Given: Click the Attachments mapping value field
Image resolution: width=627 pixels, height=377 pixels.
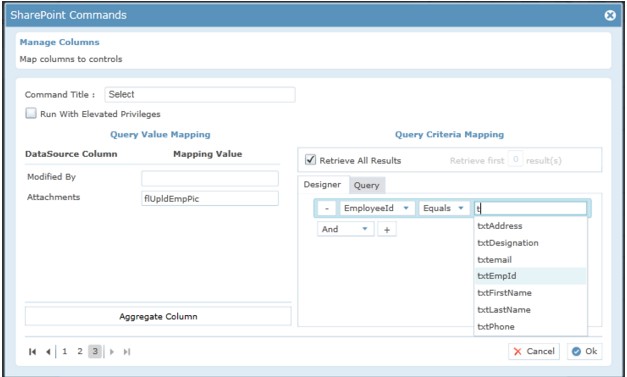Looking at the screenshot, I should point(210,198).
